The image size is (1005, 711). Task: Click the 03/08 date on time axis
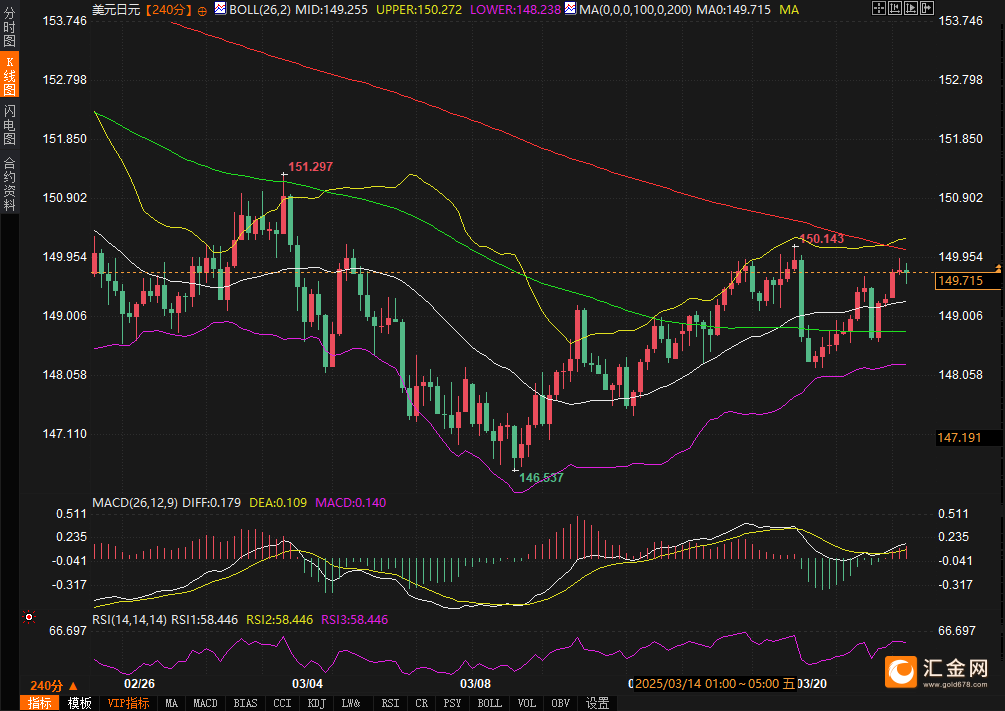[x=475, y=684]
